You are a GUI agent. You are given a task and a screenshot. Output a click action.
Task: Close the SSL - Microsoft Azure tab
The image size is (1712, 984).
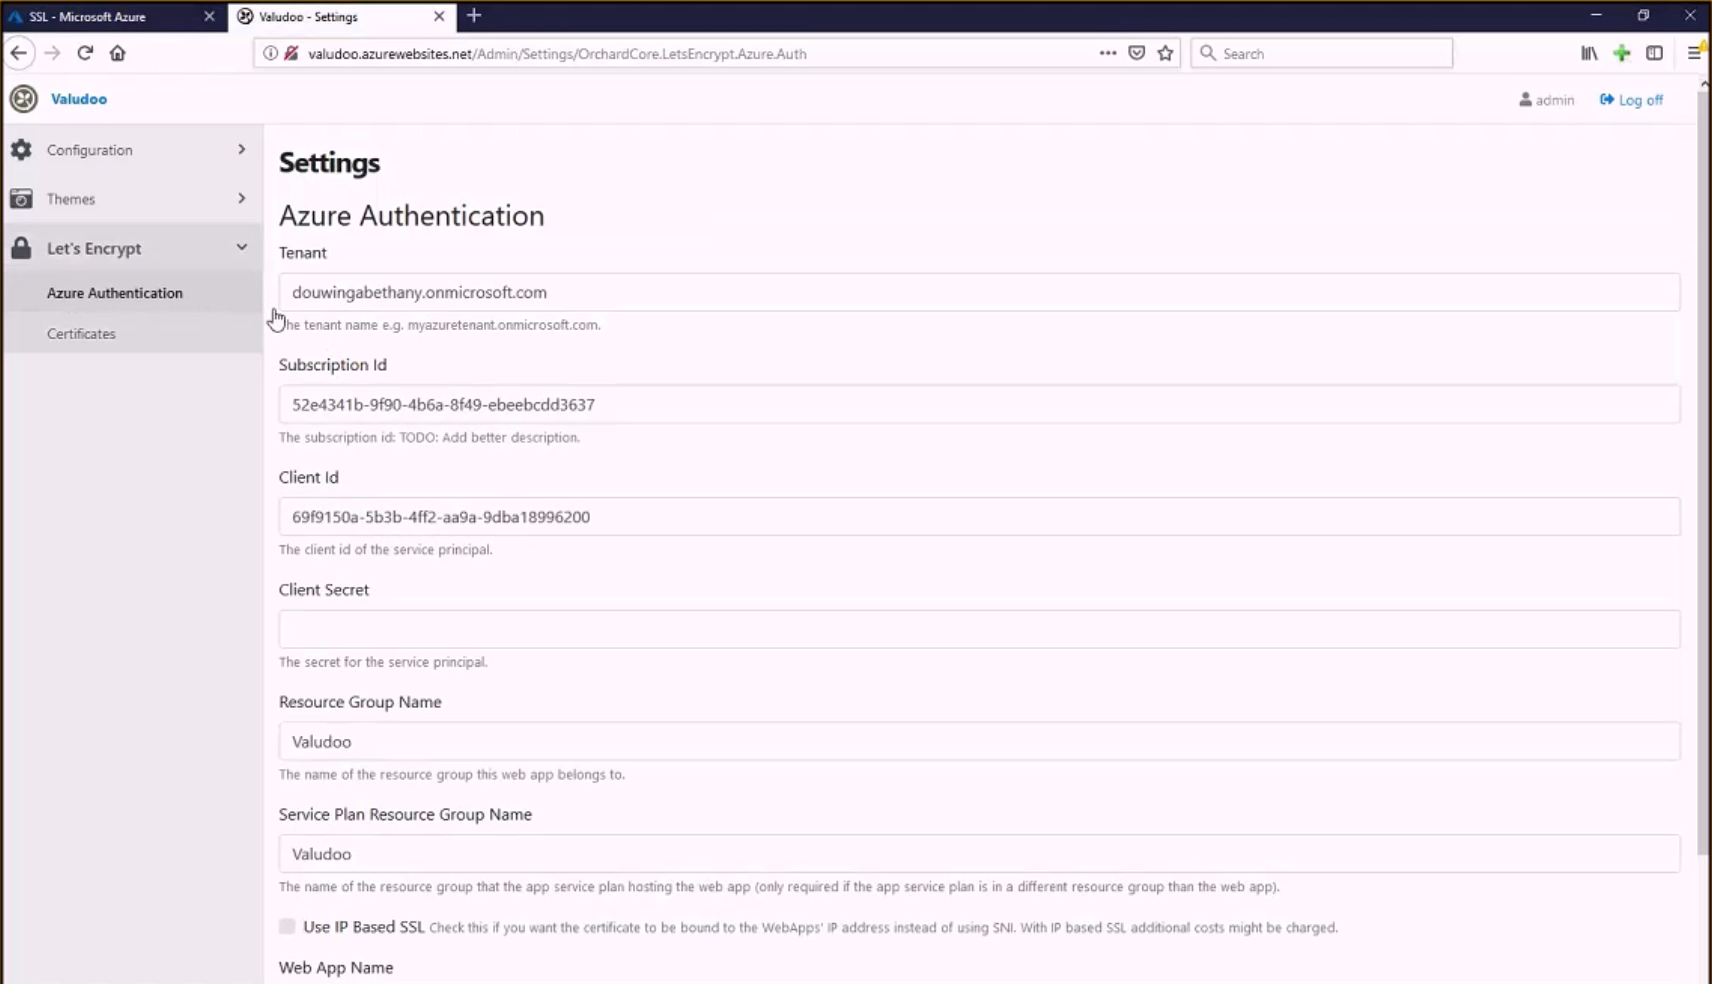tap(209, 16)
